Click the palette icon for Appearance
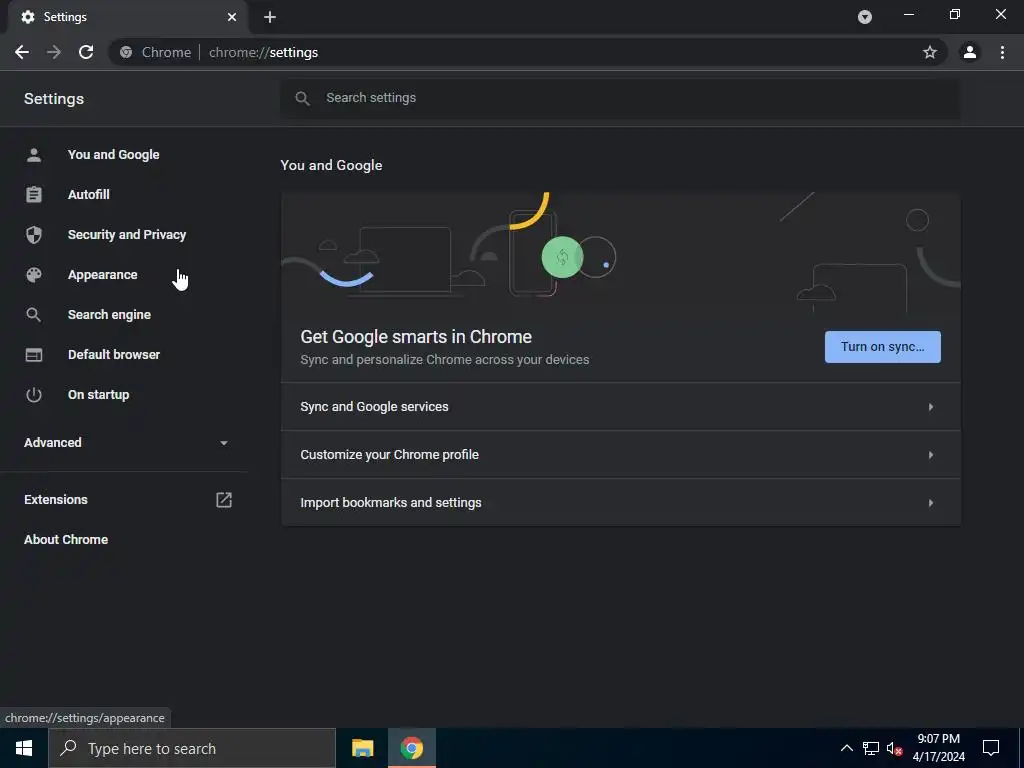Image resolution: width=1024 pixels, height=768 pixels. [x=34, y=275]
